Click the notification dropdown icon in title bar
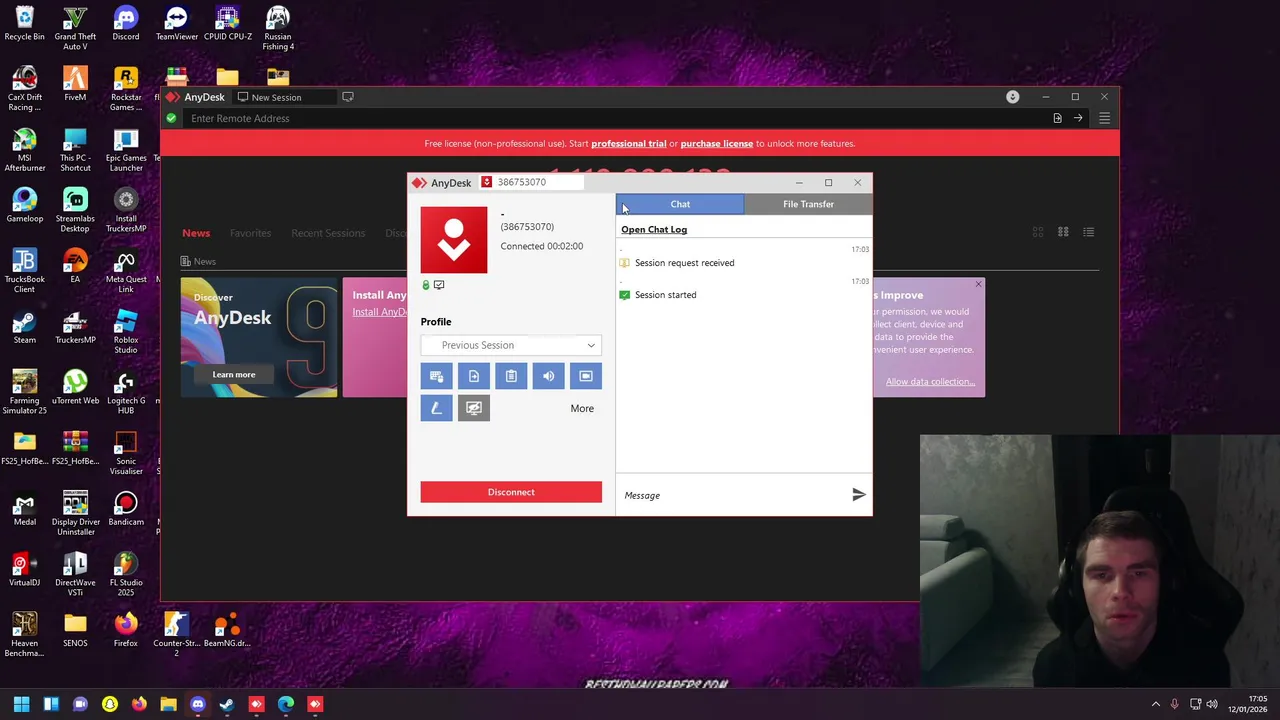1280x720 pixels. [x=1013, y=97]
